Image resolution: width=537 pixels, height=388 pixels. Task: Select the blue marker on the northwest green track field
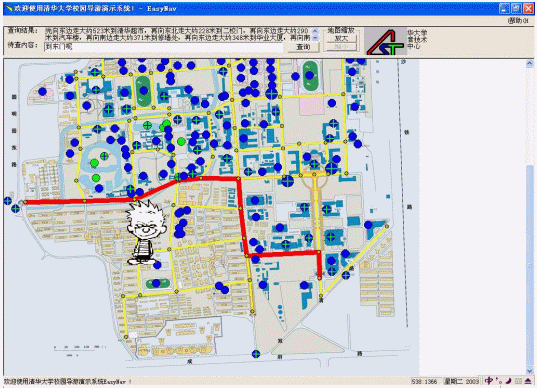click(143, 91)
